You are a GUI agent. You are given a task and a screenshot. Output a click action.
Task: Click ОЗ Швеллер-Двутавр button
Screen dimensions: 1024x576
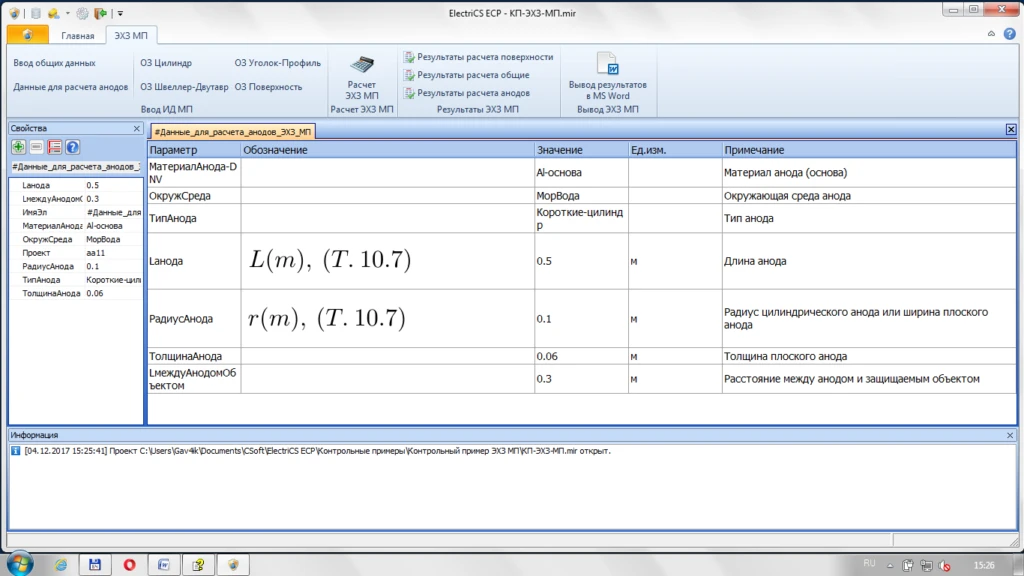coord(184,87)
